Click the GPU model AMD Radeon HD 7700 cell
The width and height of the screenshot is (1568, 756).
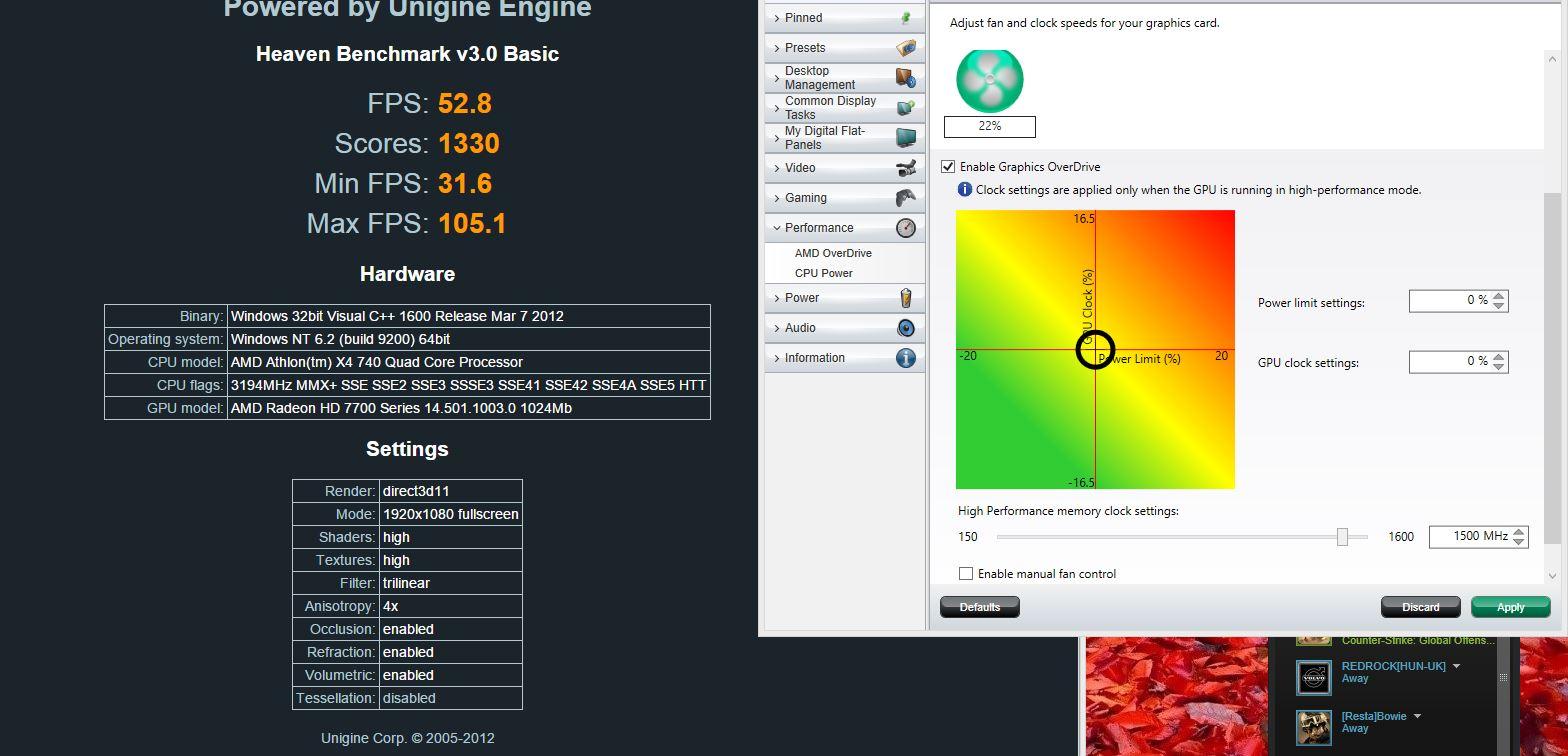tap(469, 408)
